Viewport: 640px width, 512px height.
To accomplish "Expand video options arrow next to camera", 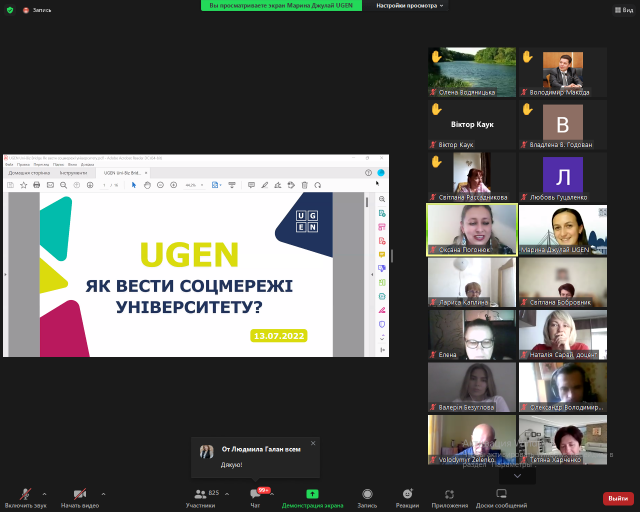I will coord(103,494).
